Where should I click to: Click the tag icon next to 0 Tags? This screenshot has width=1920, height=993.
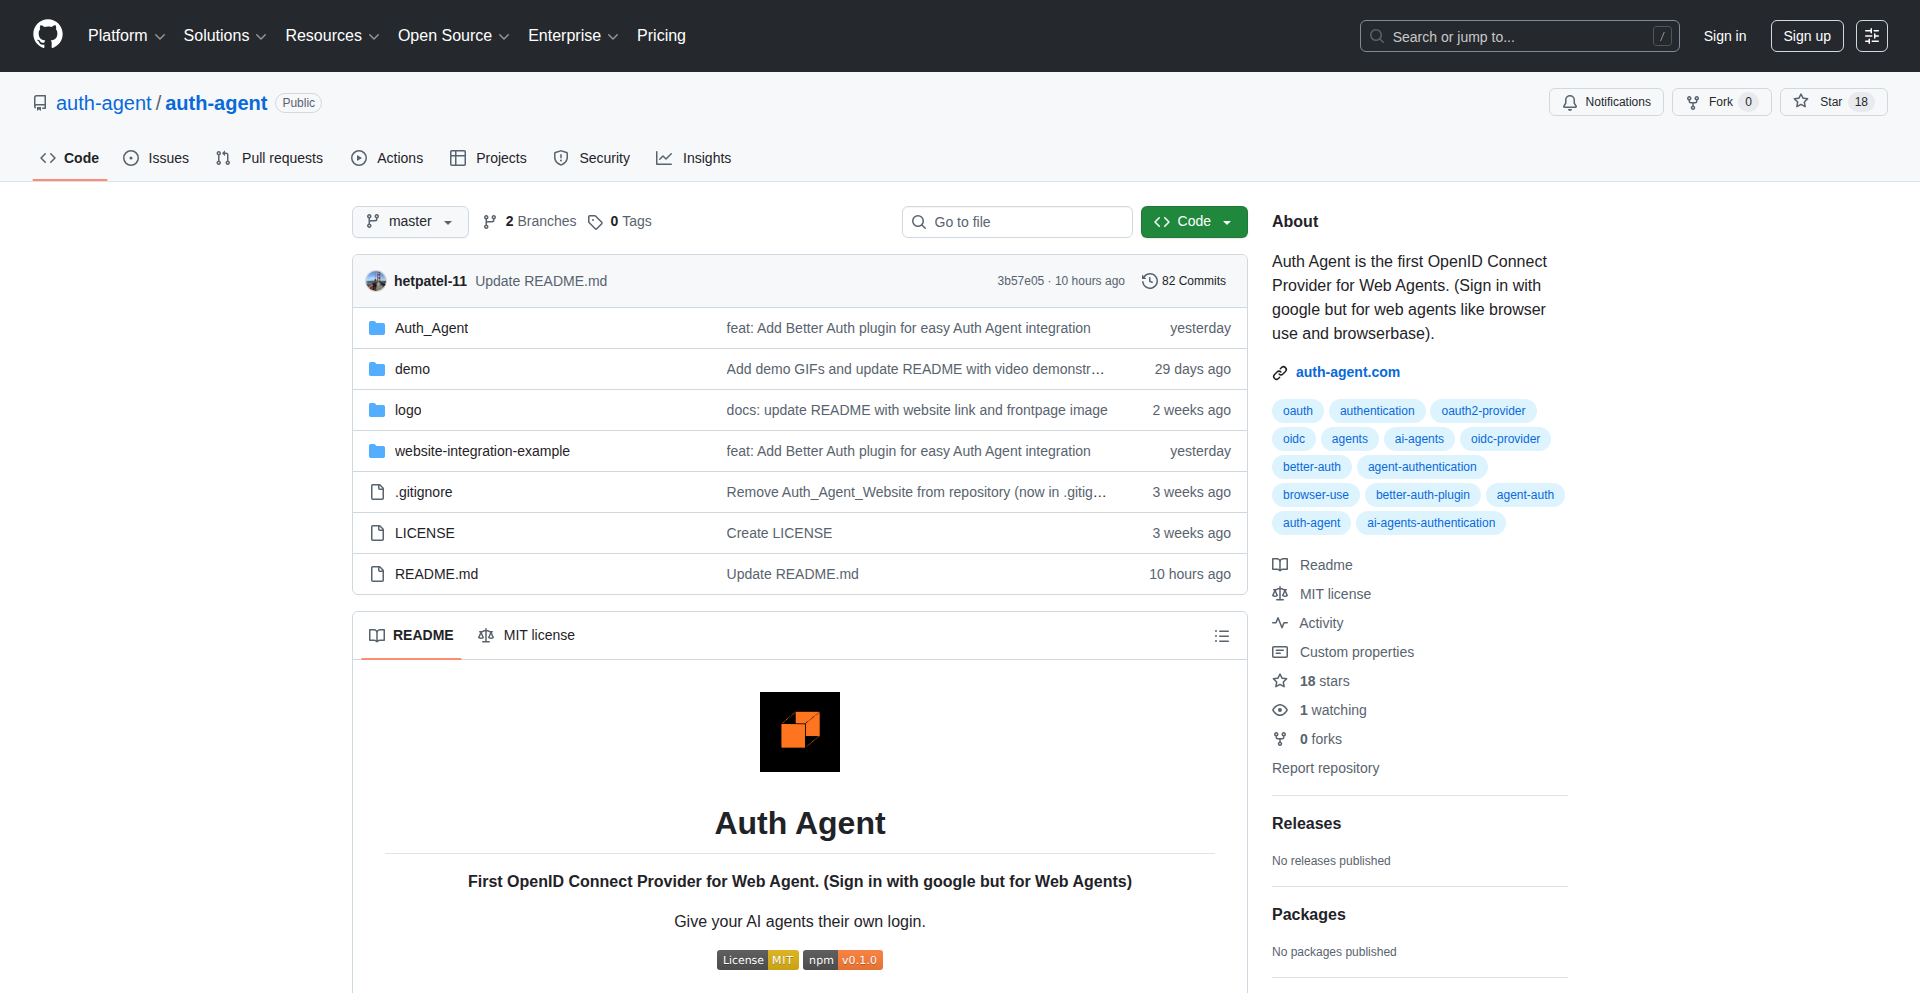595,222
